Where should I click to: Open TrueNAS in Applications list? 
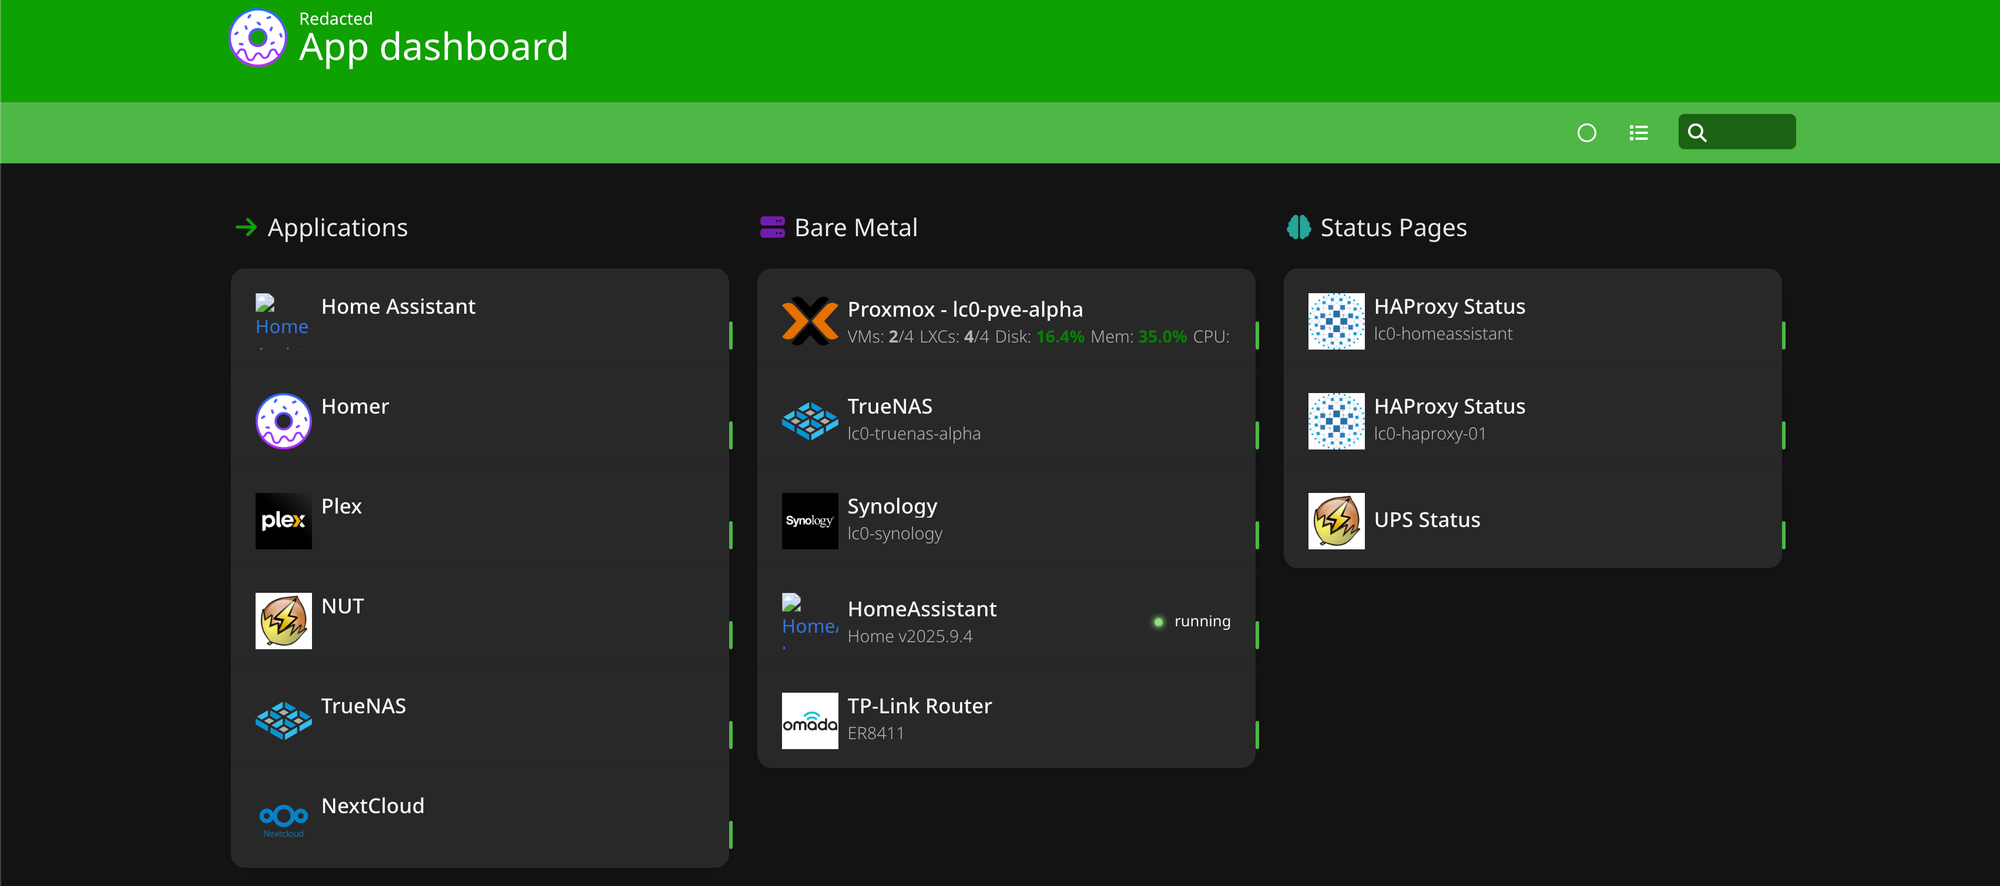tap(363, 707)
